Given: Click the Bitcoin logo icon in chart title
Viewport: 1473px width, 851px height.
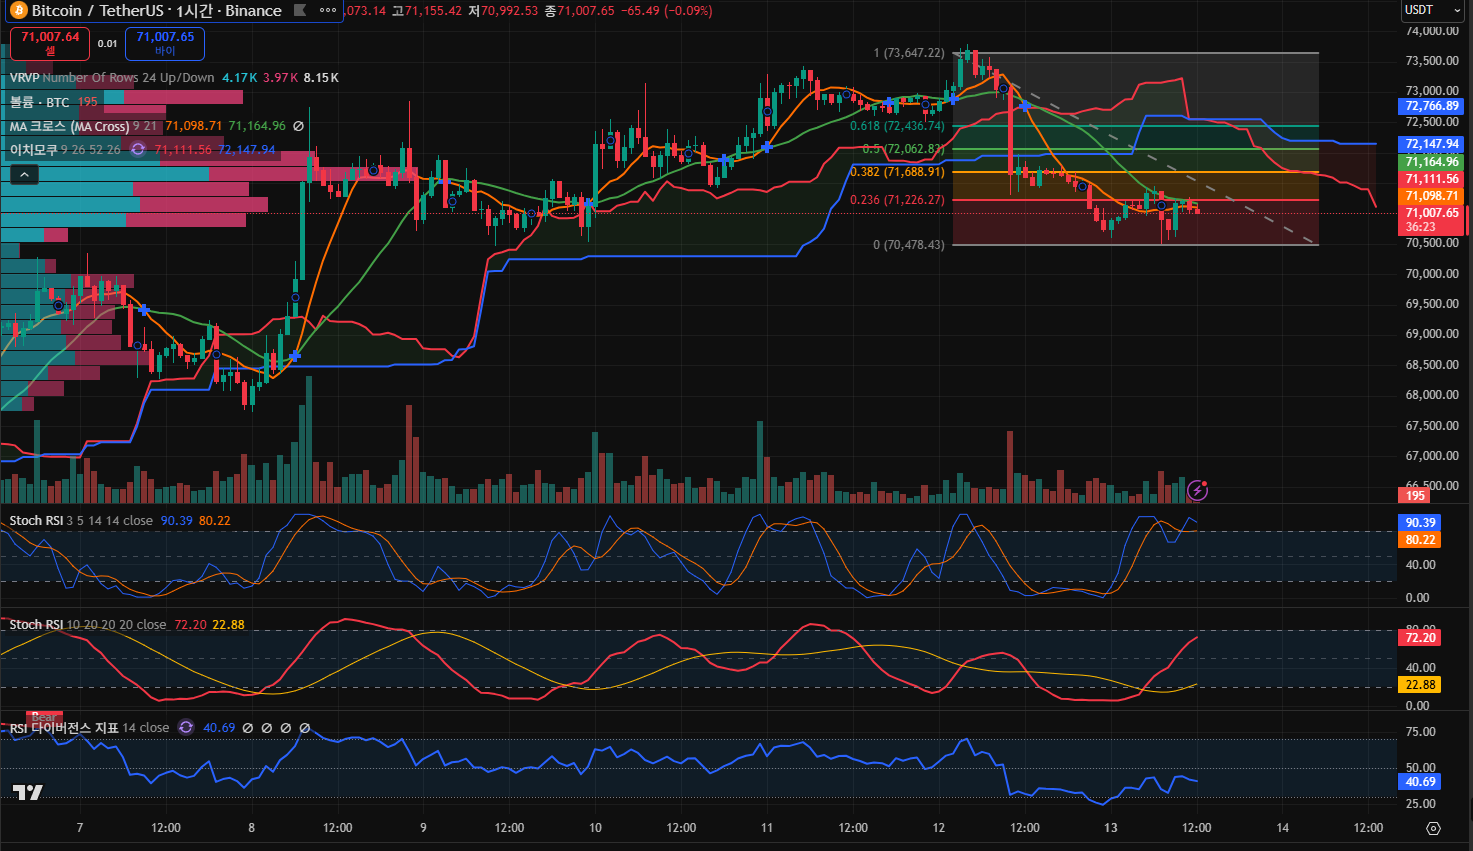Looking at the screenshot, I should tap(18, 11).
